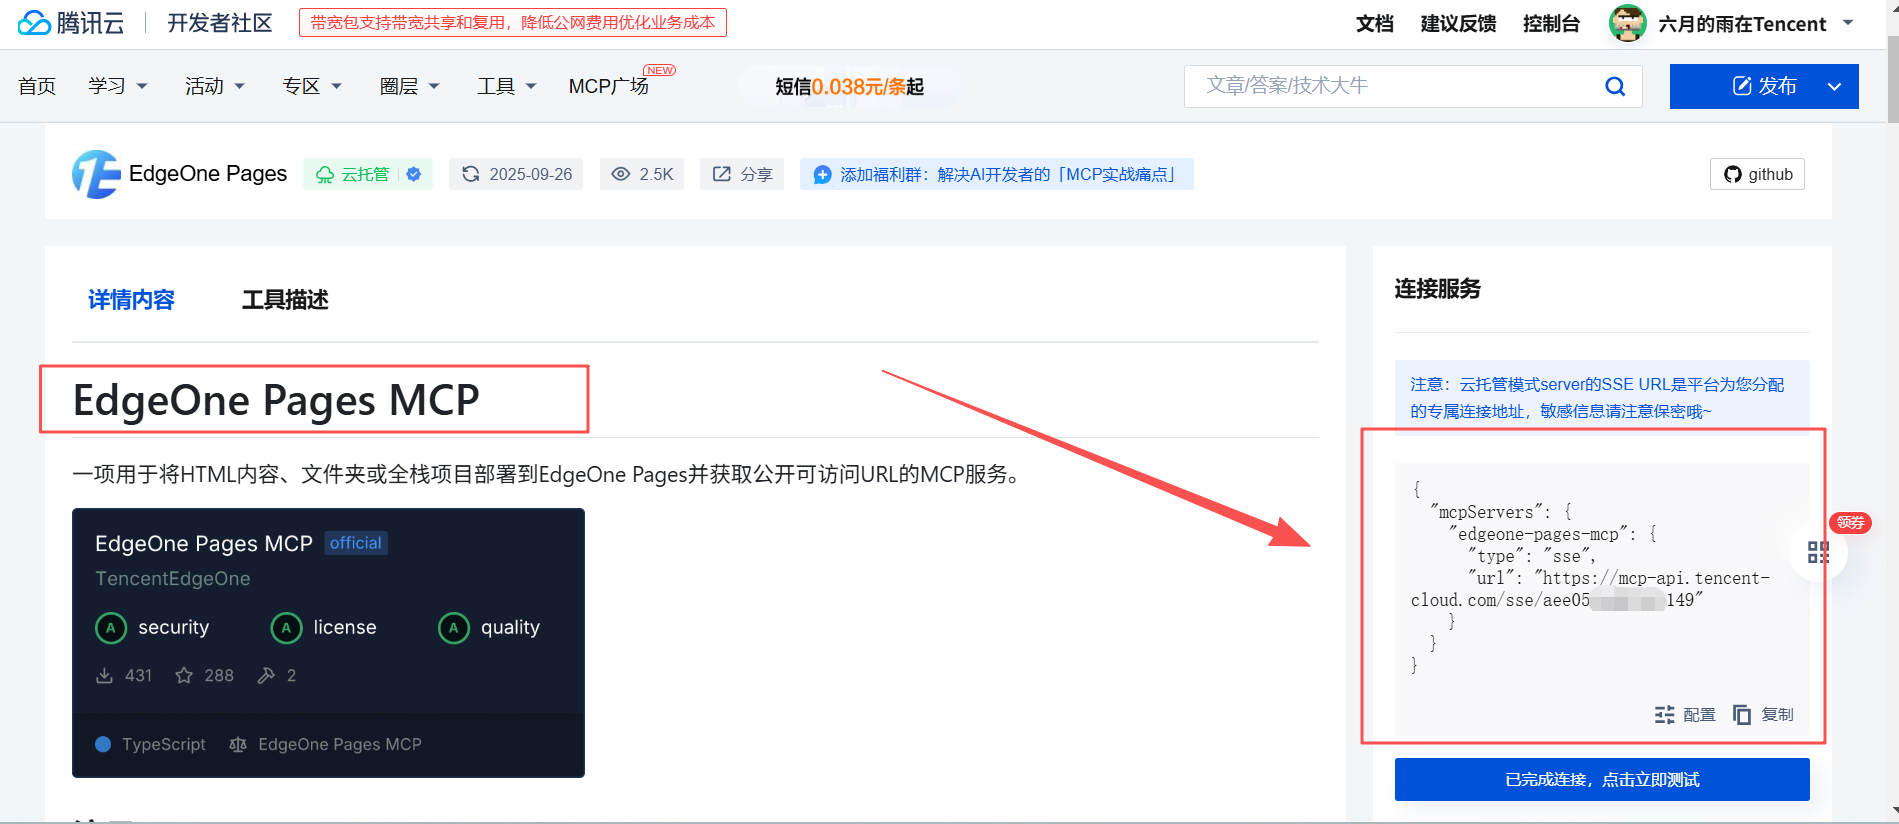Expand the 六月的雨在Tencent account dropdown arrow
The height and width of the screenshot is (824, 1899).
1848,22
